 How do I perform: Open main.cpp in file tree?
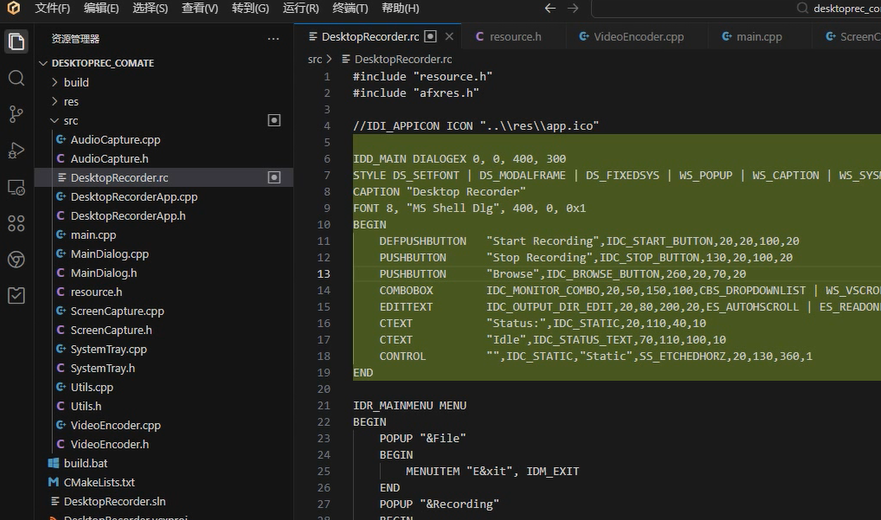(x=163, y=235)
